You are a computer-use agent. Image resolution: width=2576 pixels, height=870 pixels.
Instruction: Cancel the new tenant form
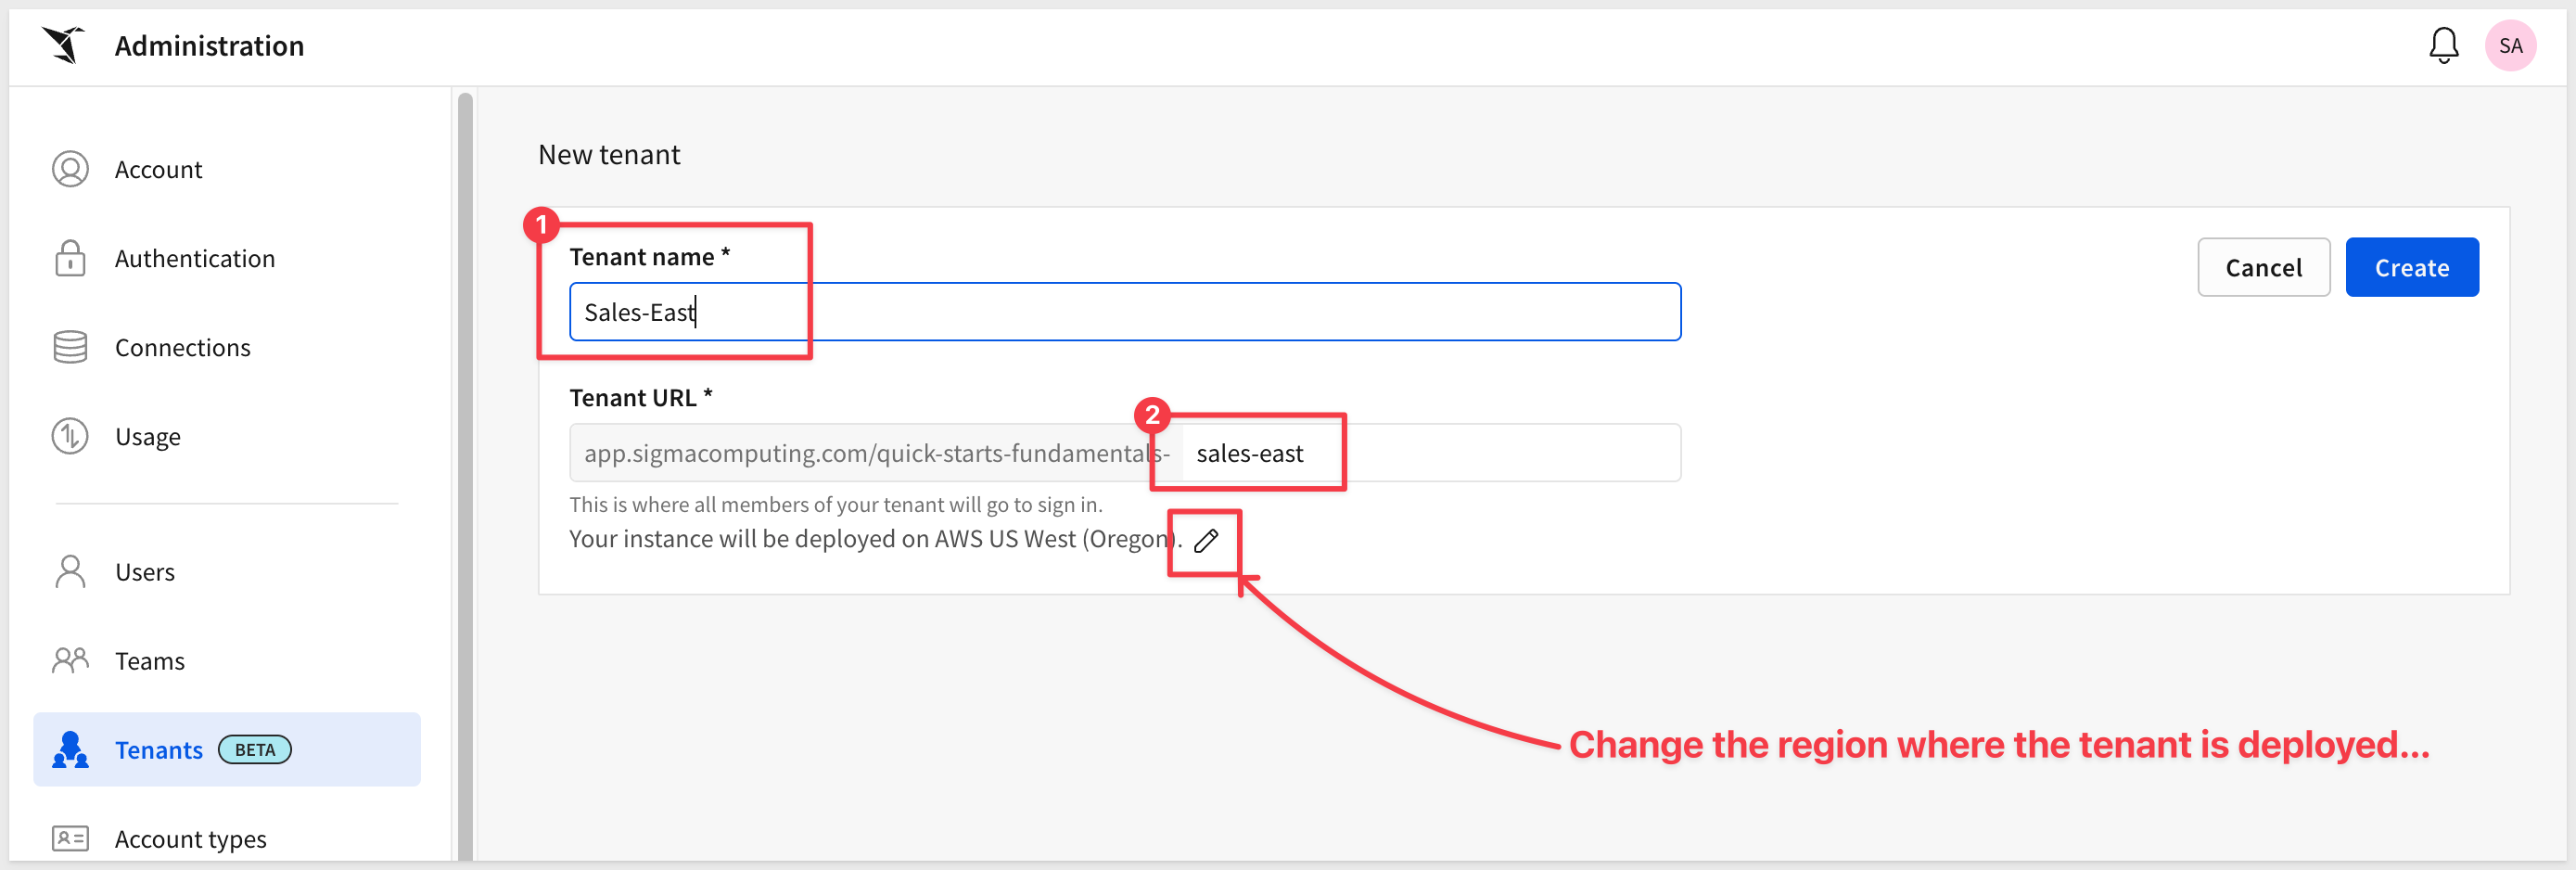2263,267
